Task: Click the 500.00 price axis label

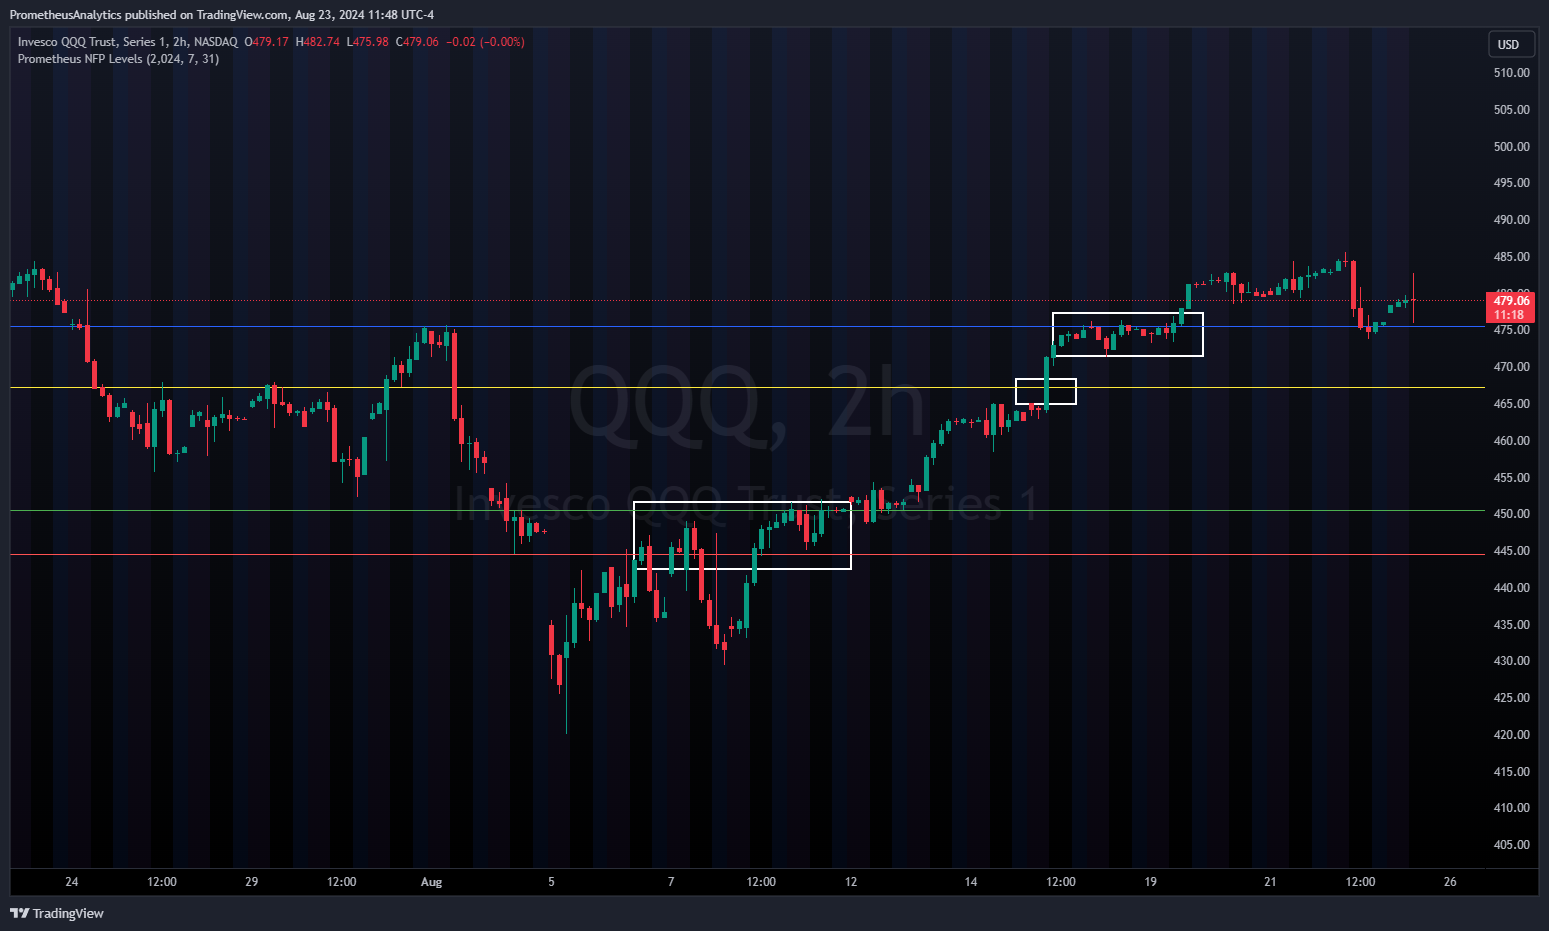Action: [x=1511, y=147]
